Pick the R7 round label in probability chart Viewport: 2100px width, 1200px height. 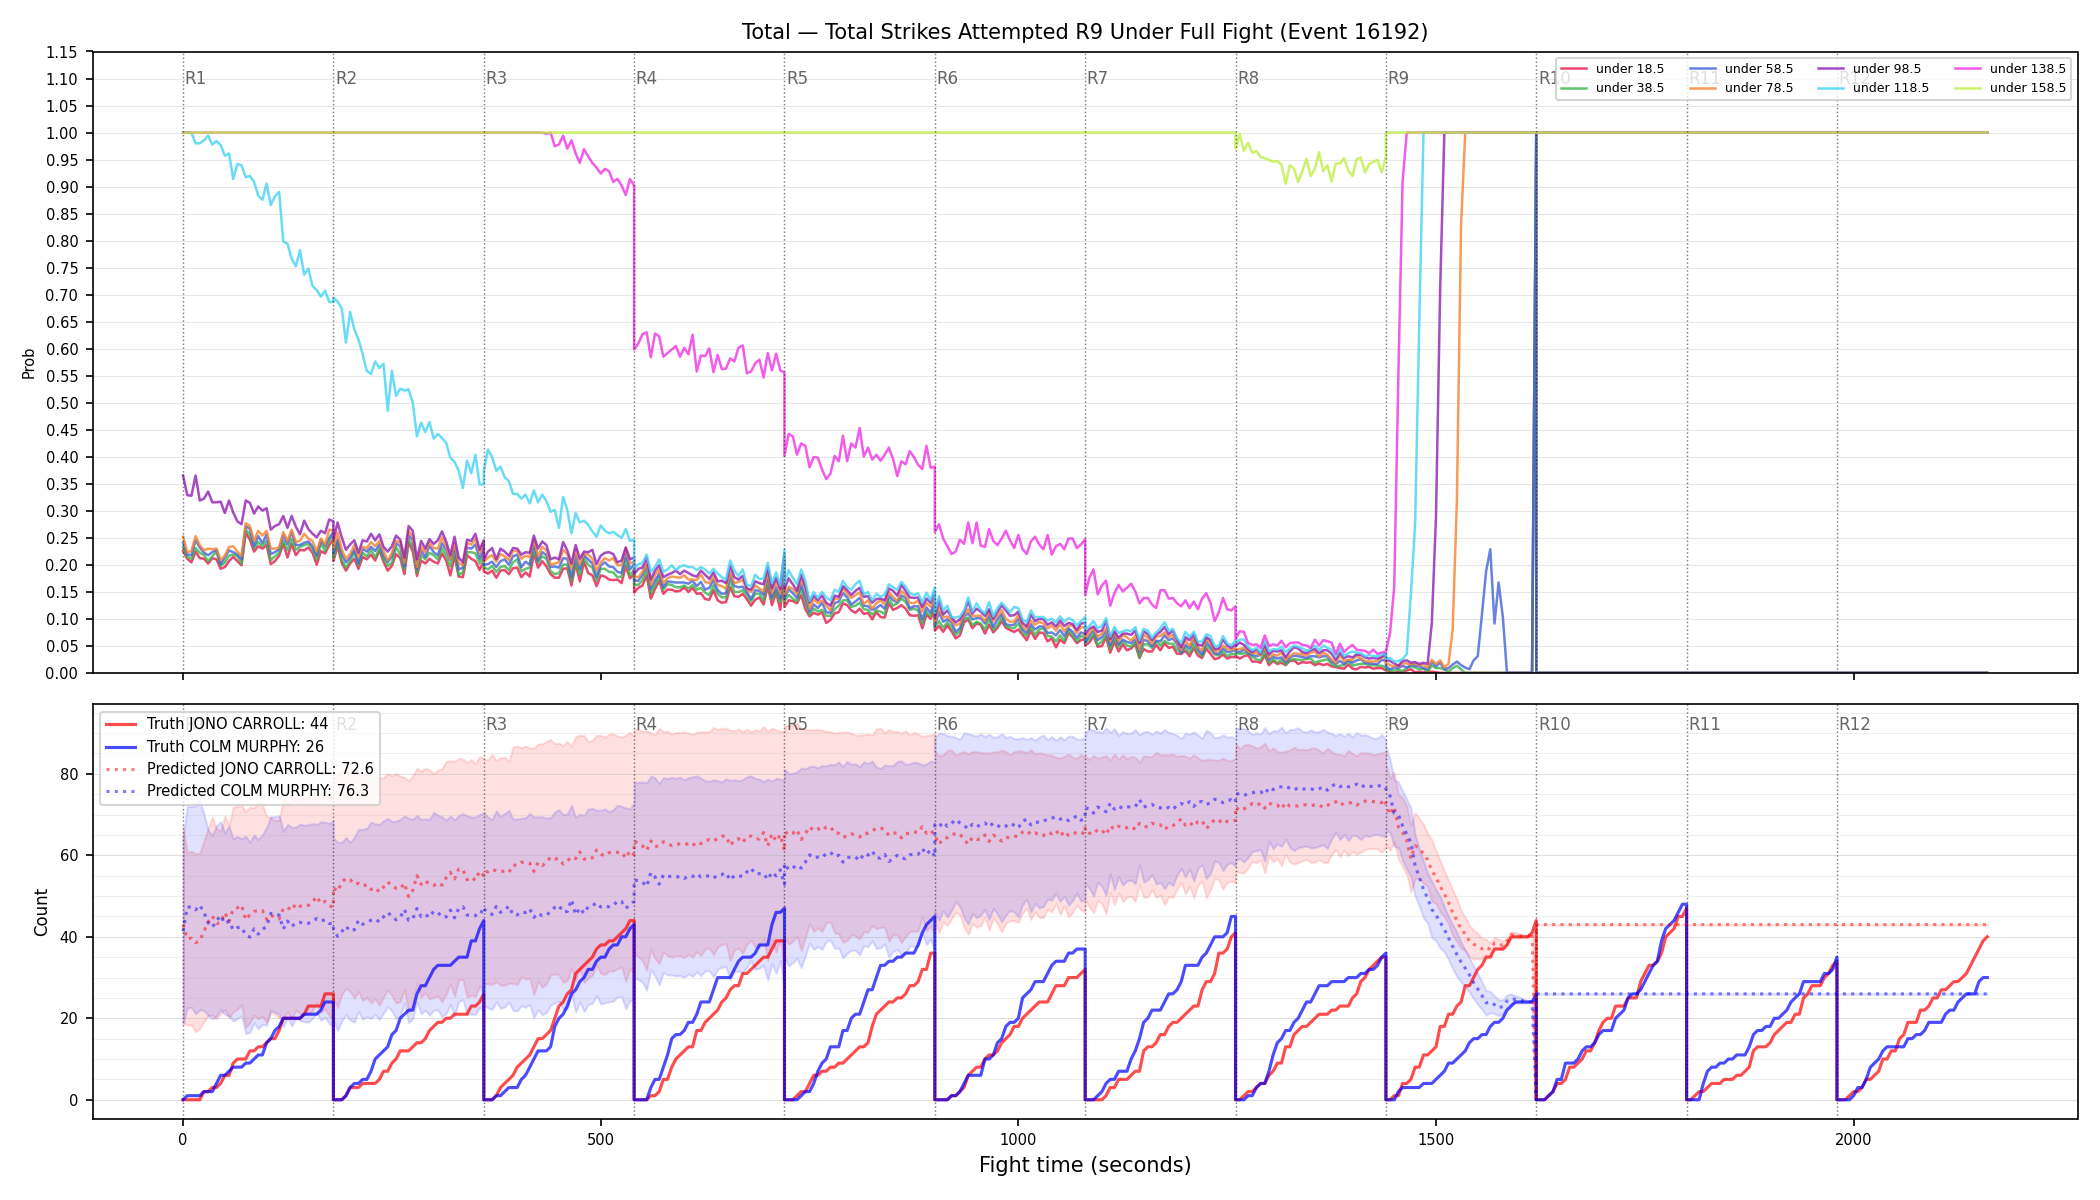1097,78
